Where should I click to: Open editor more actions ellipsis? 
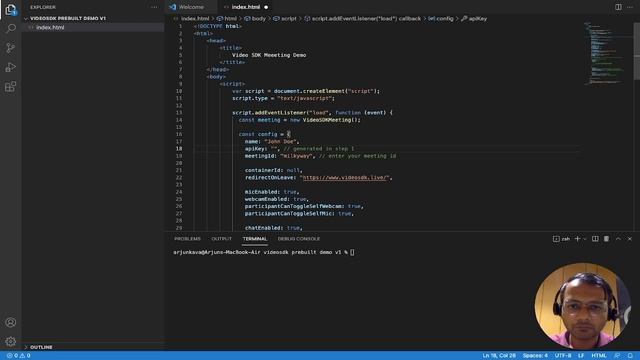tap(630, 7)
